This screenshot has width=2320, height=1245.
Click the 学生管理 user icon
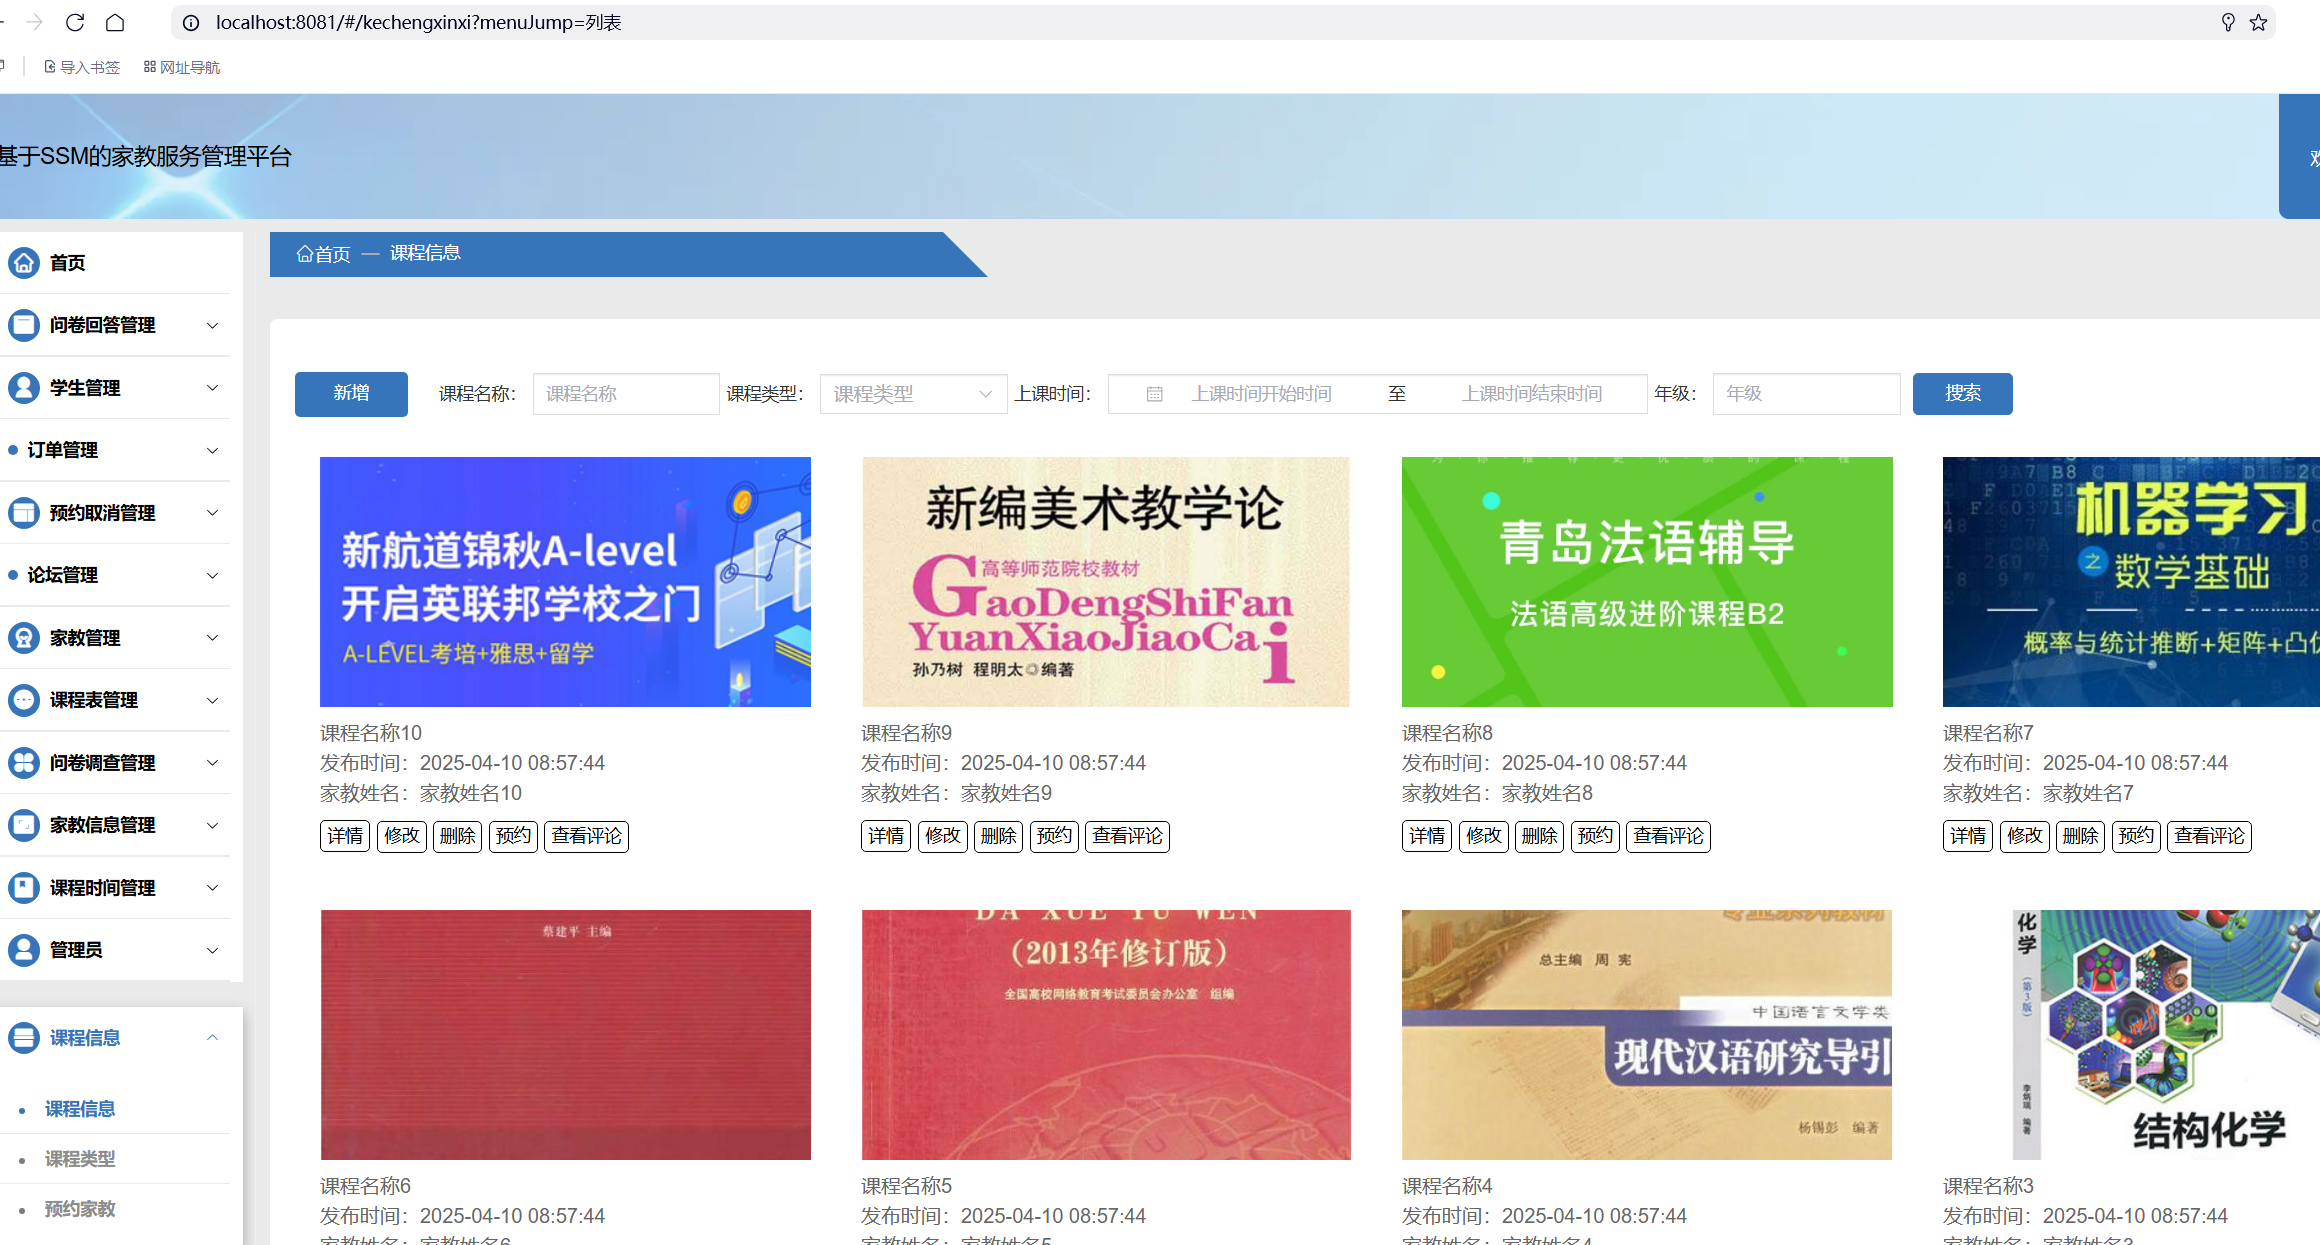pyautogui.click(x=24, y=388)
